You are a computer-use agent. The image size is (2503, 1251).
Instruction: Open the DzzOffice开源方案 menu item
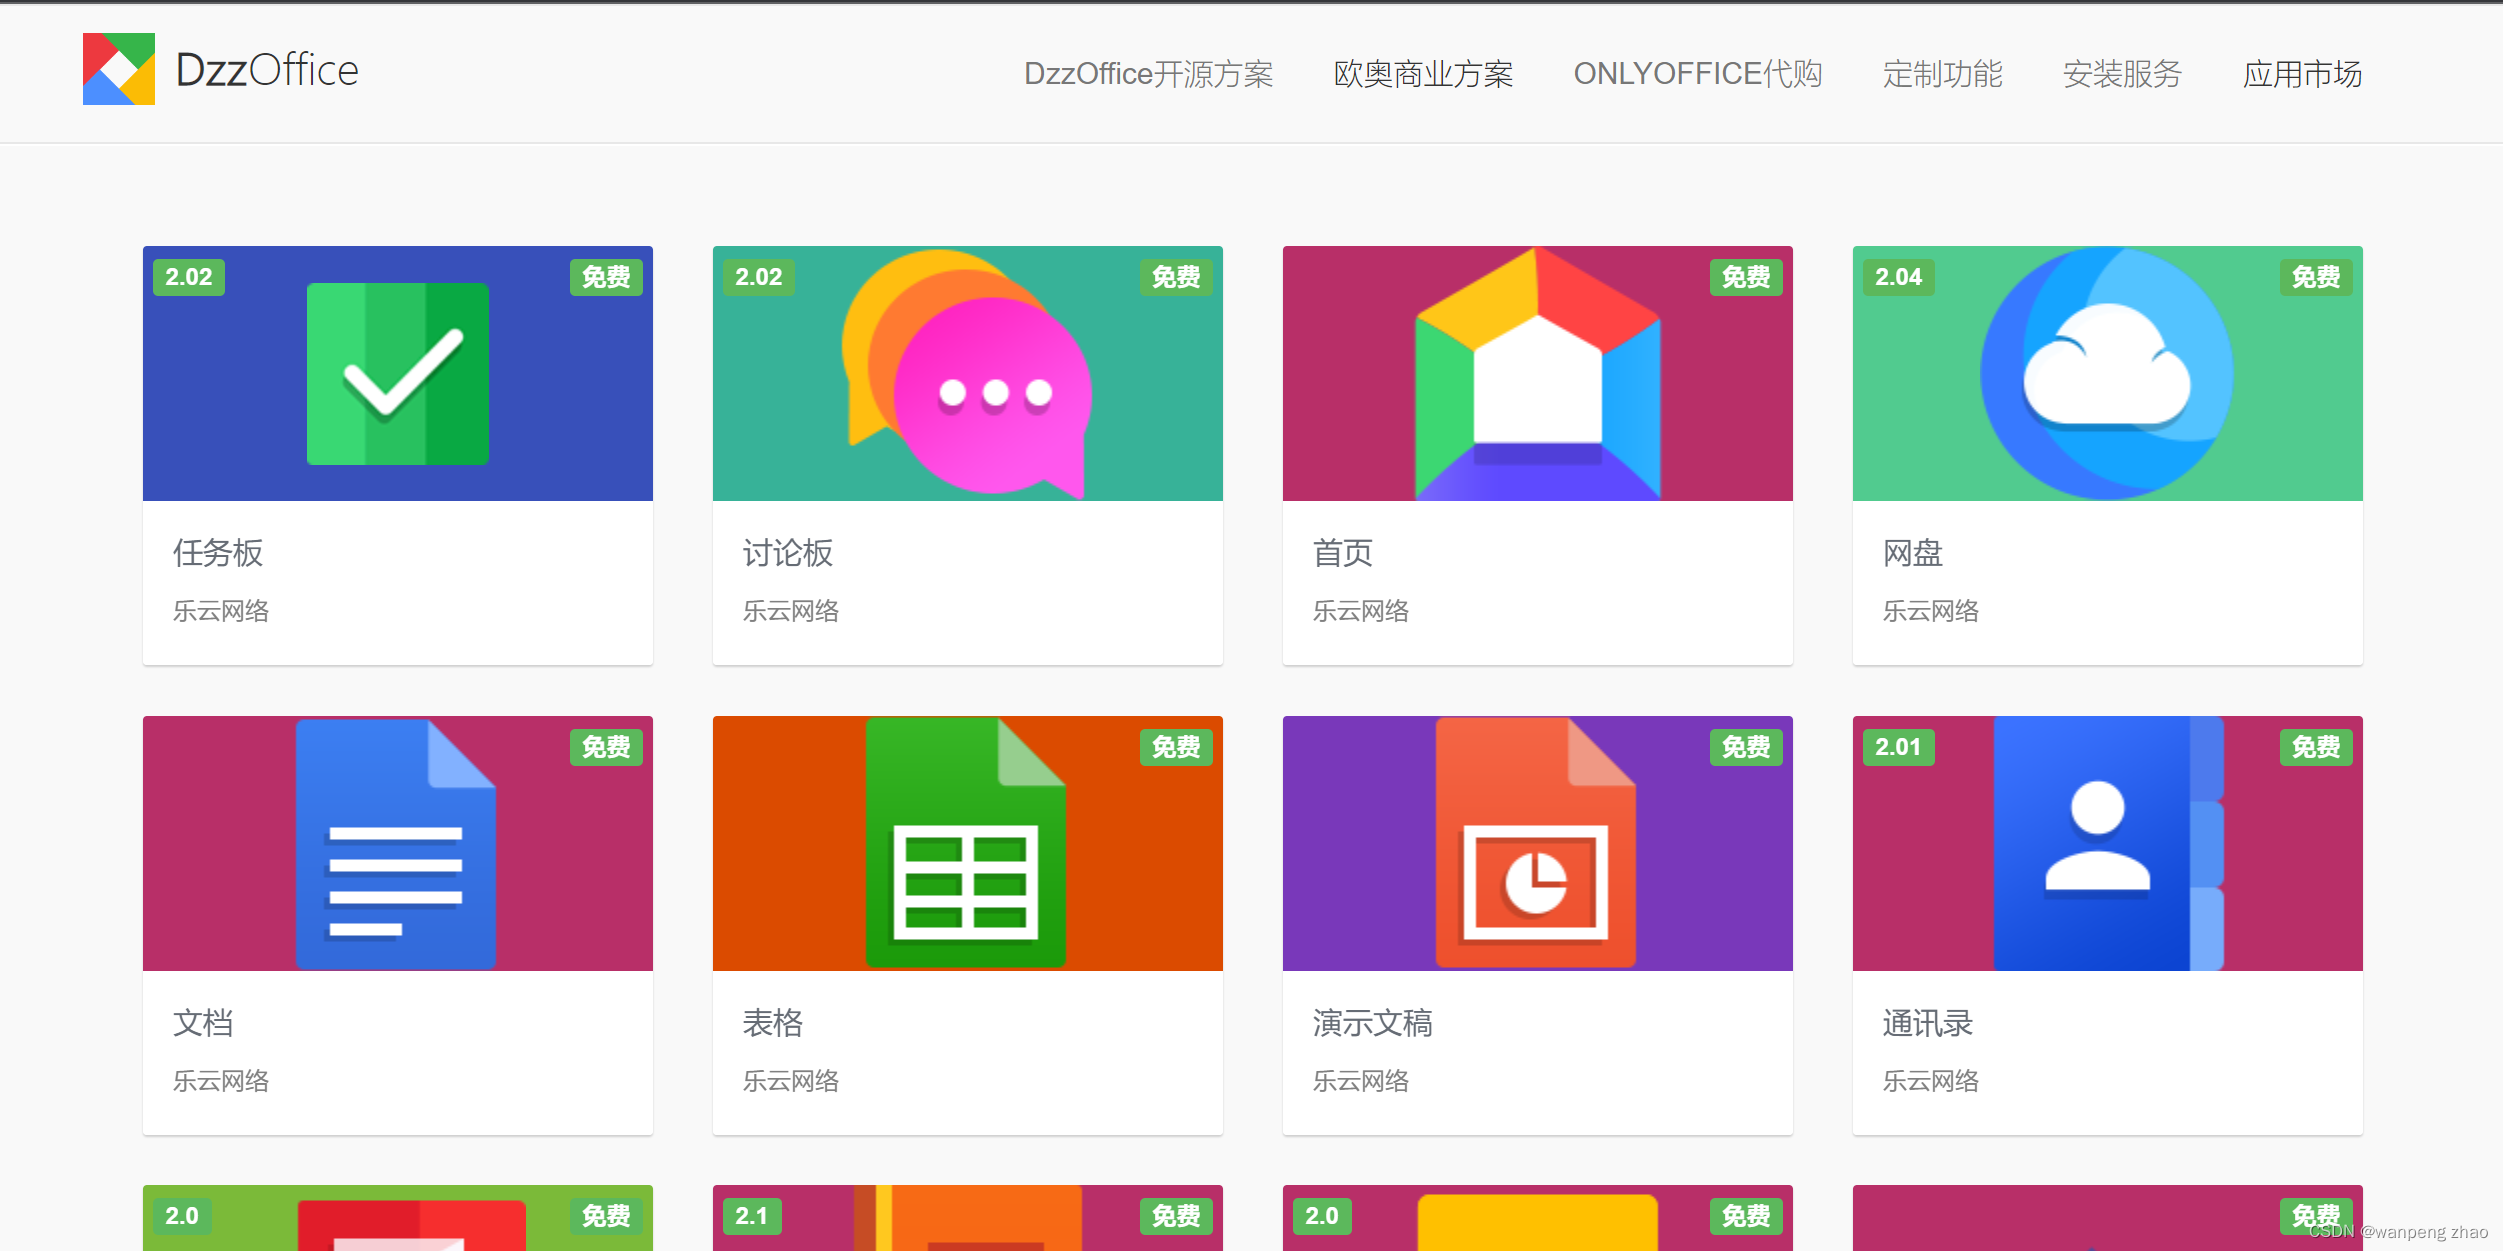tap(1148, 73)
